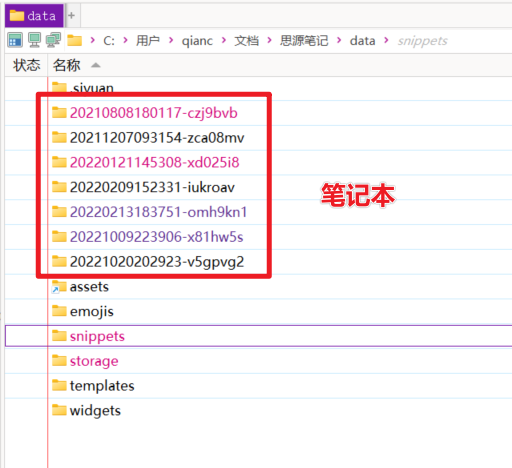
Task: Click the 状态 column header
Action: tap(26, 65)
